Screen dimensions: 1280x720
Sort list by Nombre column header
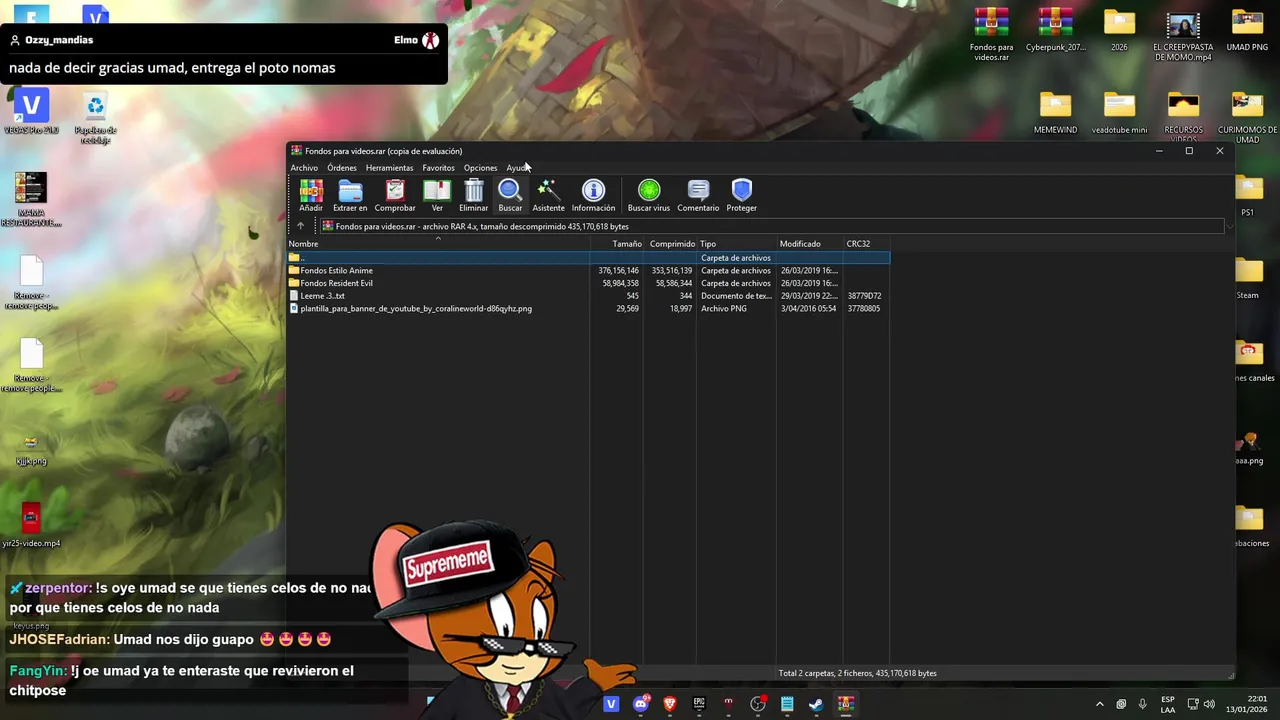click(437, 244)
